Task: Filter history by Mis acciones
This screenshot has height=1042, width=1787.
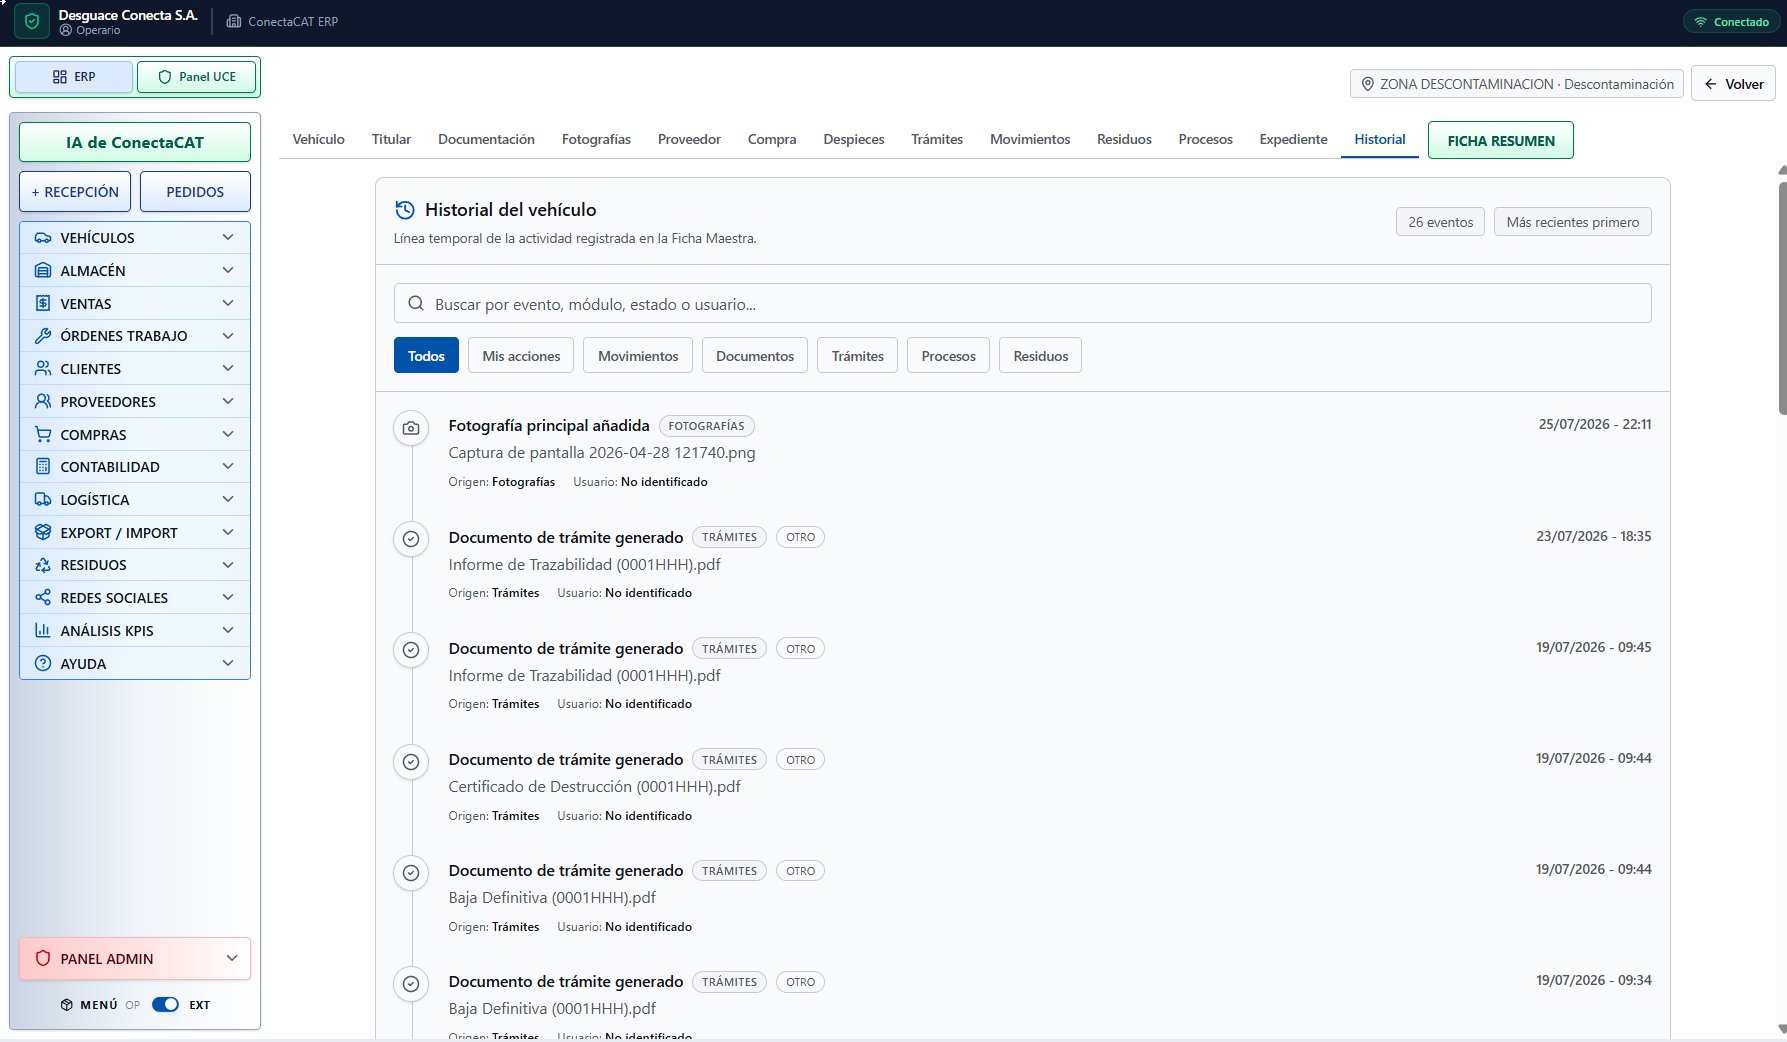Action: [x=521, y=356]
